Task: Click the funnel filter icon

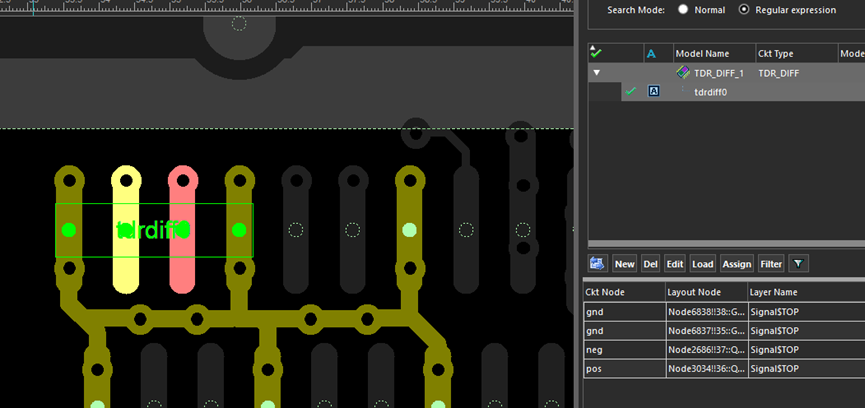Action: [798, 264]
